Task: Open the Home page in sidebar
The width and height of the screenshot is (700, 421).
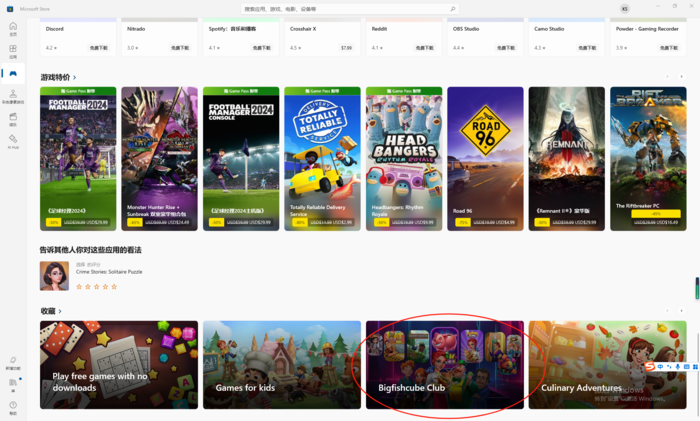Action: click(13, 29)
